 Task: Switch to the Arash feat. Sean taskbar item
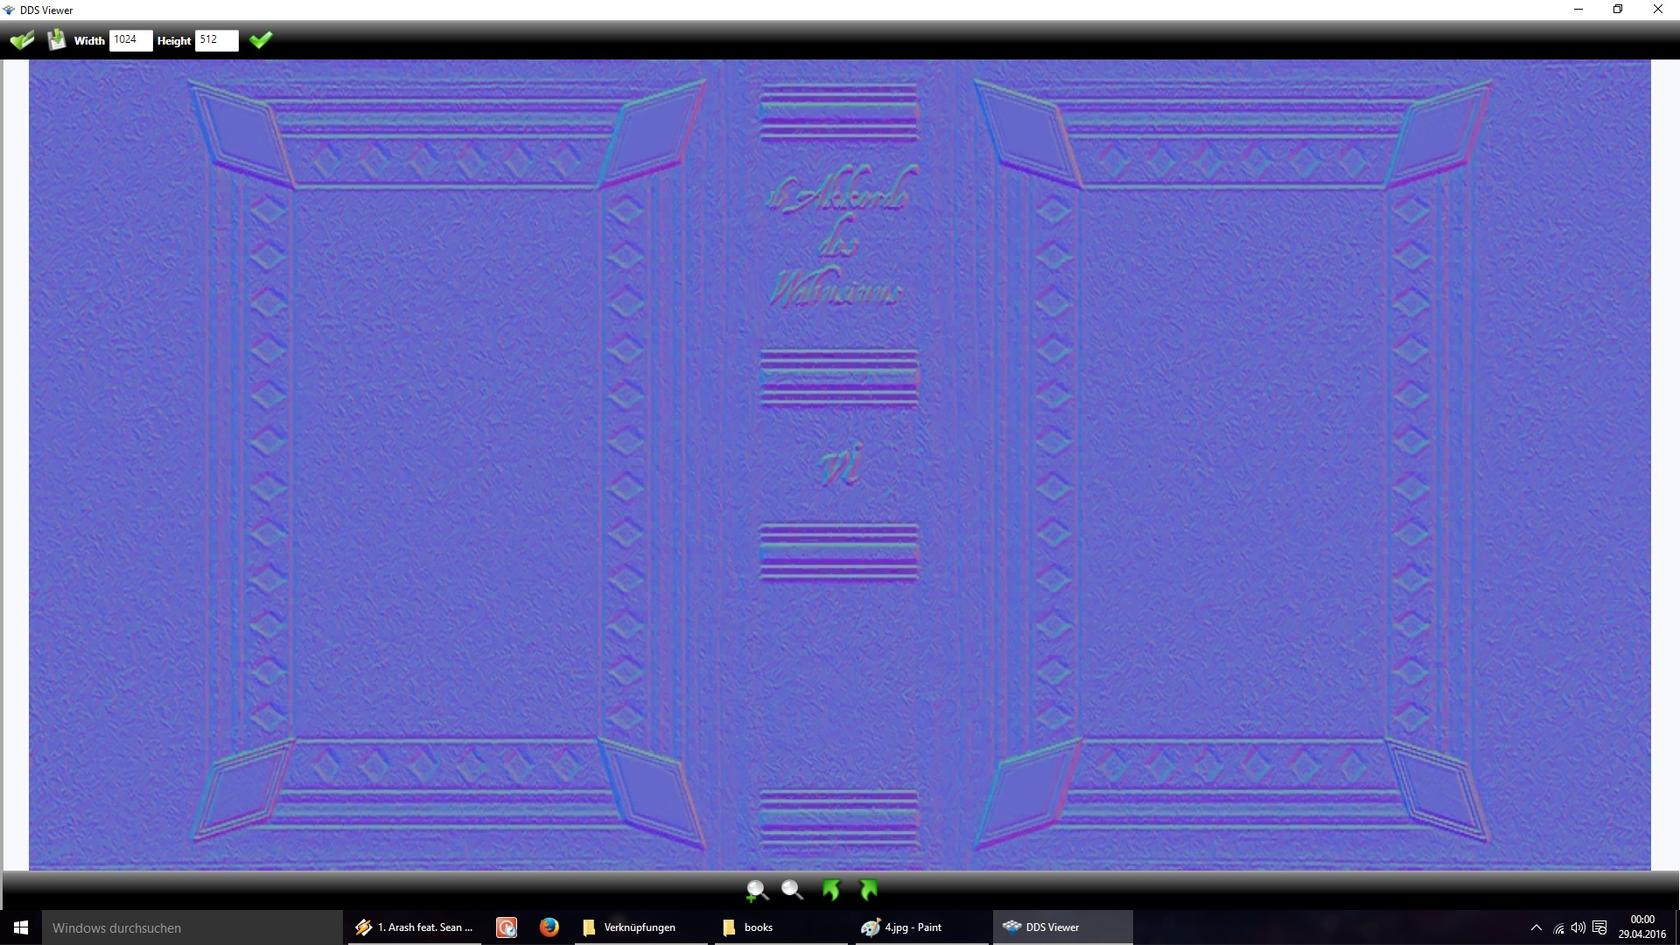414,928
